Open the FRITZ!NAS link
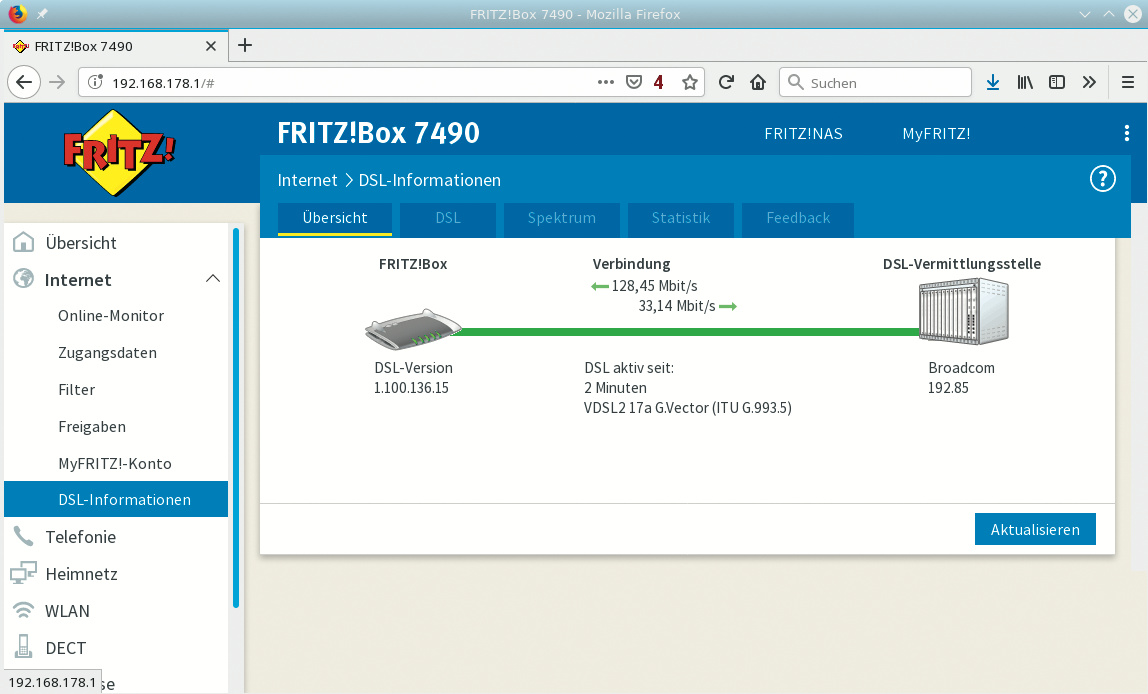This screenshot has width=1148, height=694. point(803,134)
